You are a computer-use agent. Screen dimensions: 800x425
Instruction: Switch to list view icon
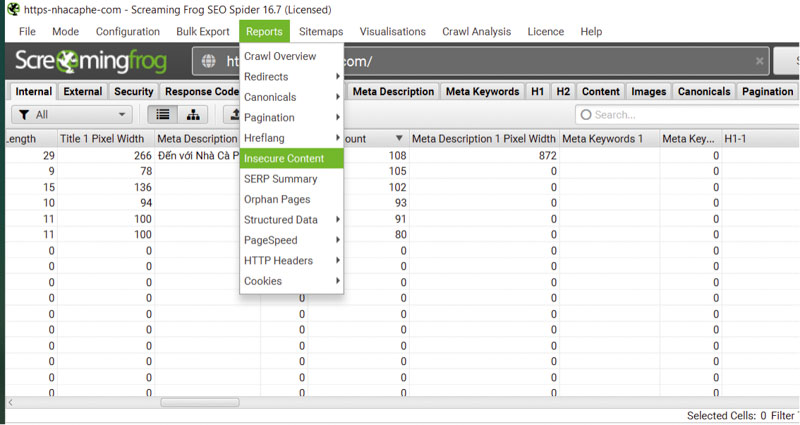point(161,115)
